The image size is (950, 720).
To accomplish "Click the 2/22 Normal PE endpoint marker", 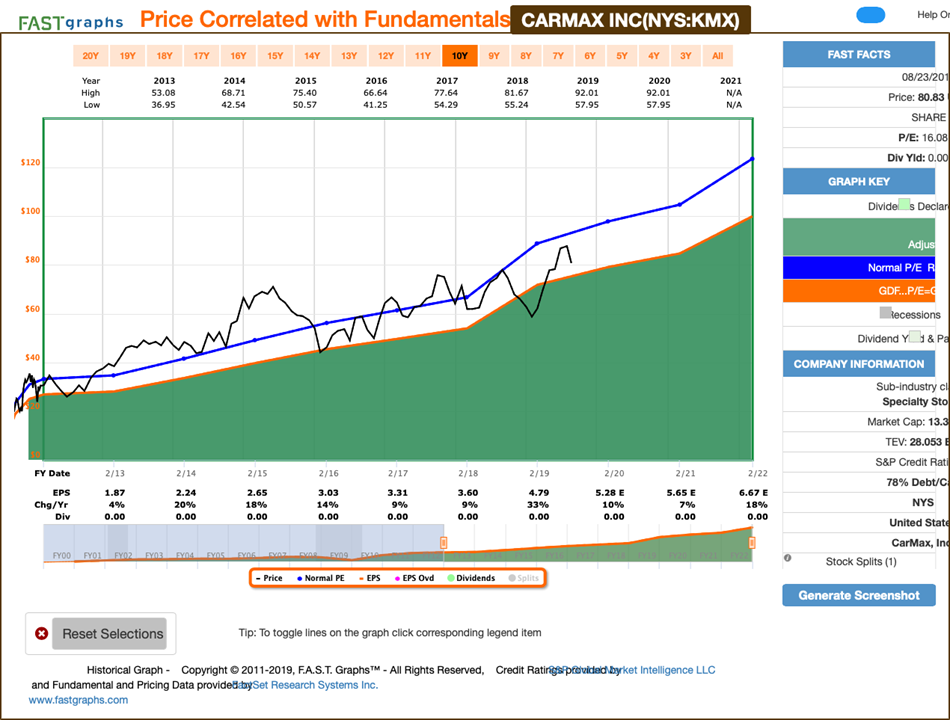I will pos(752,159).
